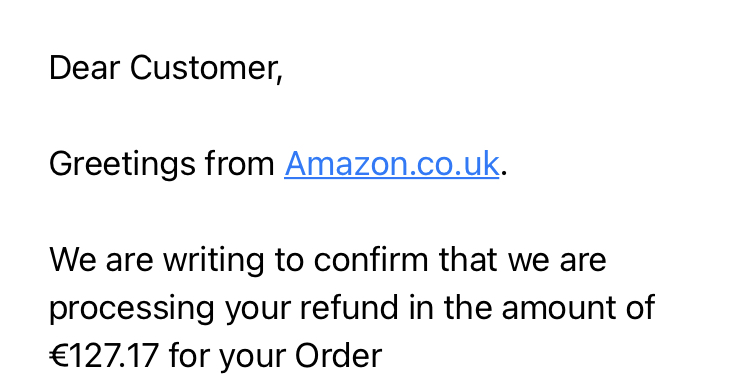
Task: Tap the word "for" after €127.17
Action: pos(189,355)
